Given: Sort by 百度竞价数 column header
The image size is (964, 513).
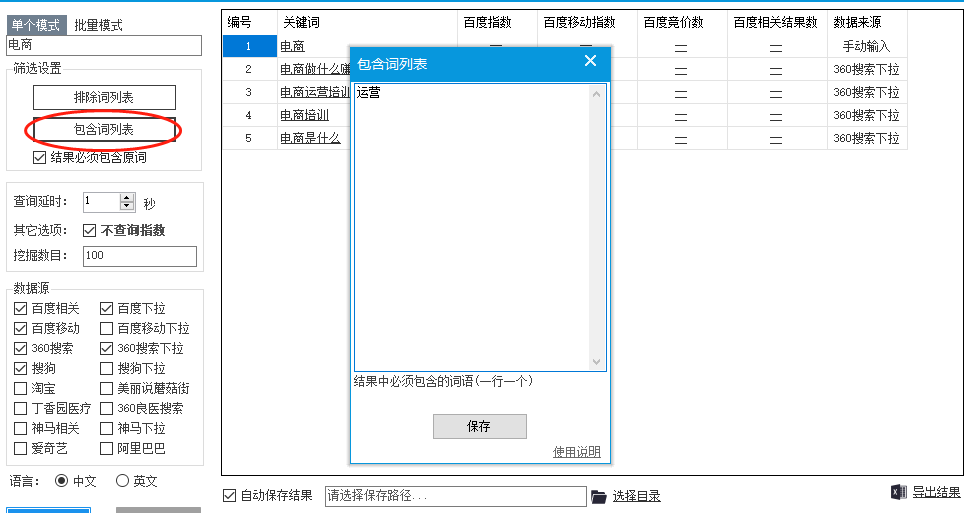Looking at the screenshot, I should 682,23.
